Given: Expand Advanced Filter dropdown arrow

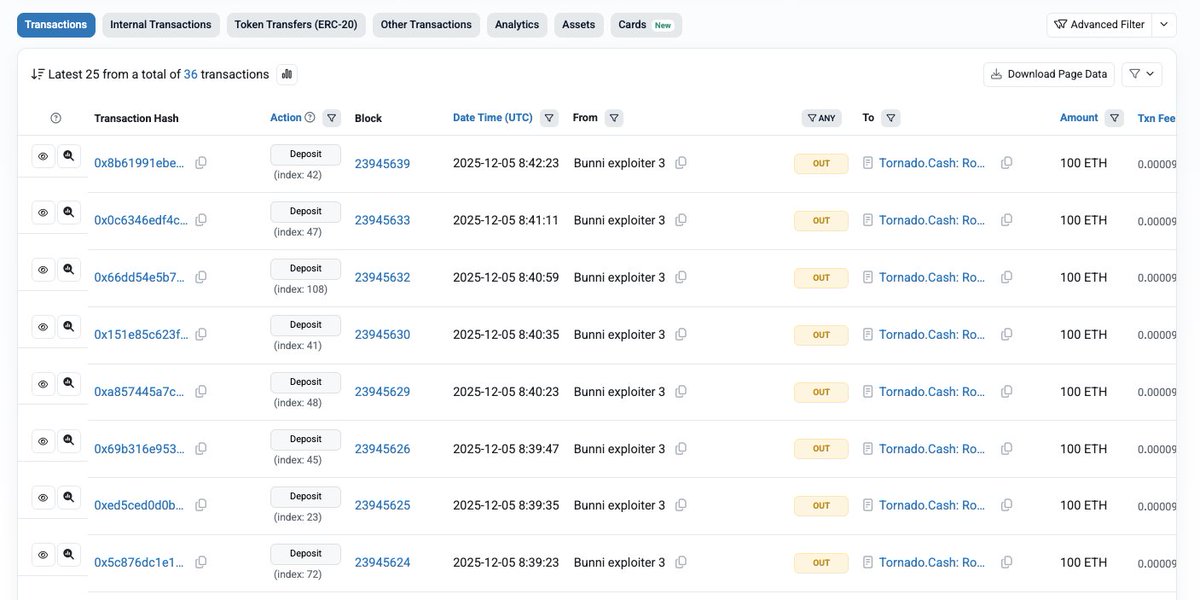Looking at the screenshot, I should (x=1164, y=25).
